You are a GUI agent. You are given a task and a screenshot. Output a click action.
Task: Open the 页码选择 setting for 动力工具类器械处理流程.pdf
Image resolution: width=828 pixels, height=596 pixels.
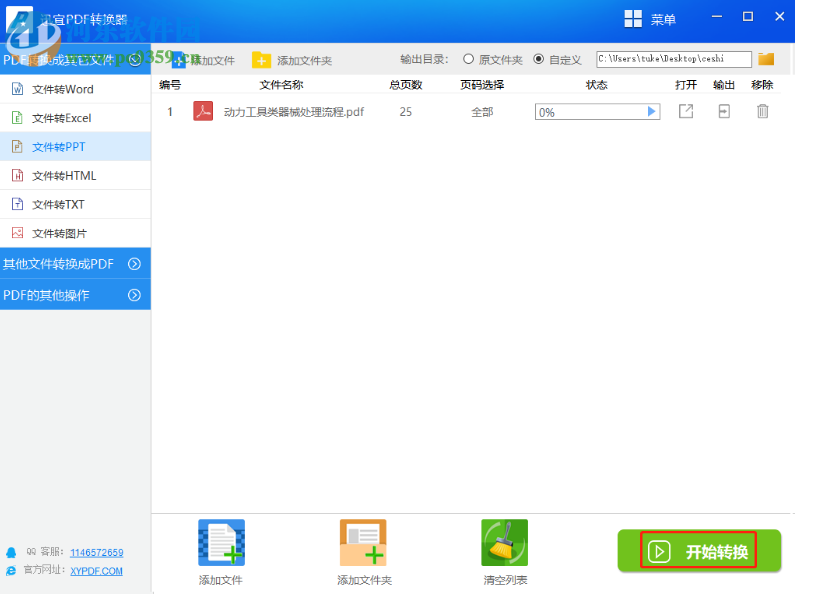(x=482, y=111)
